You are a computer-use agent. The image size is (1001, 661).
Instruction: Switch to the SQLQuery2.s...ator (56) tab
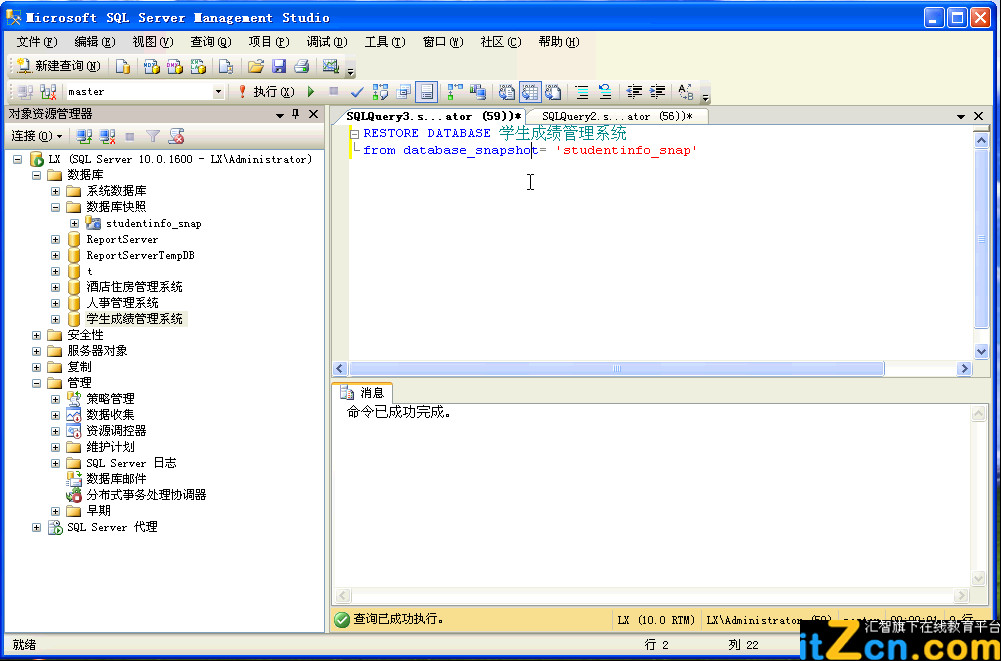pyautogui.click(x=616, y=116)
